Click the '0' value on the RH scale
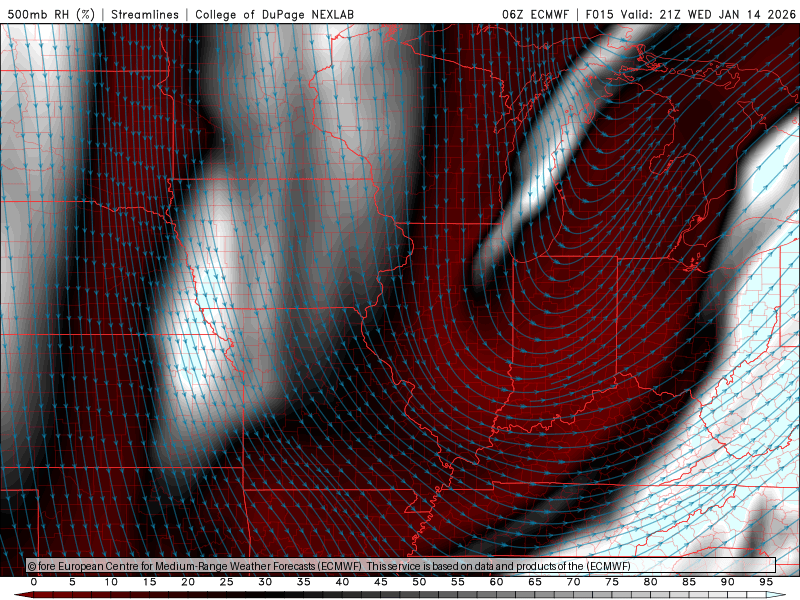The width and height of the screenshot is (800, 600). click(34, 582)
